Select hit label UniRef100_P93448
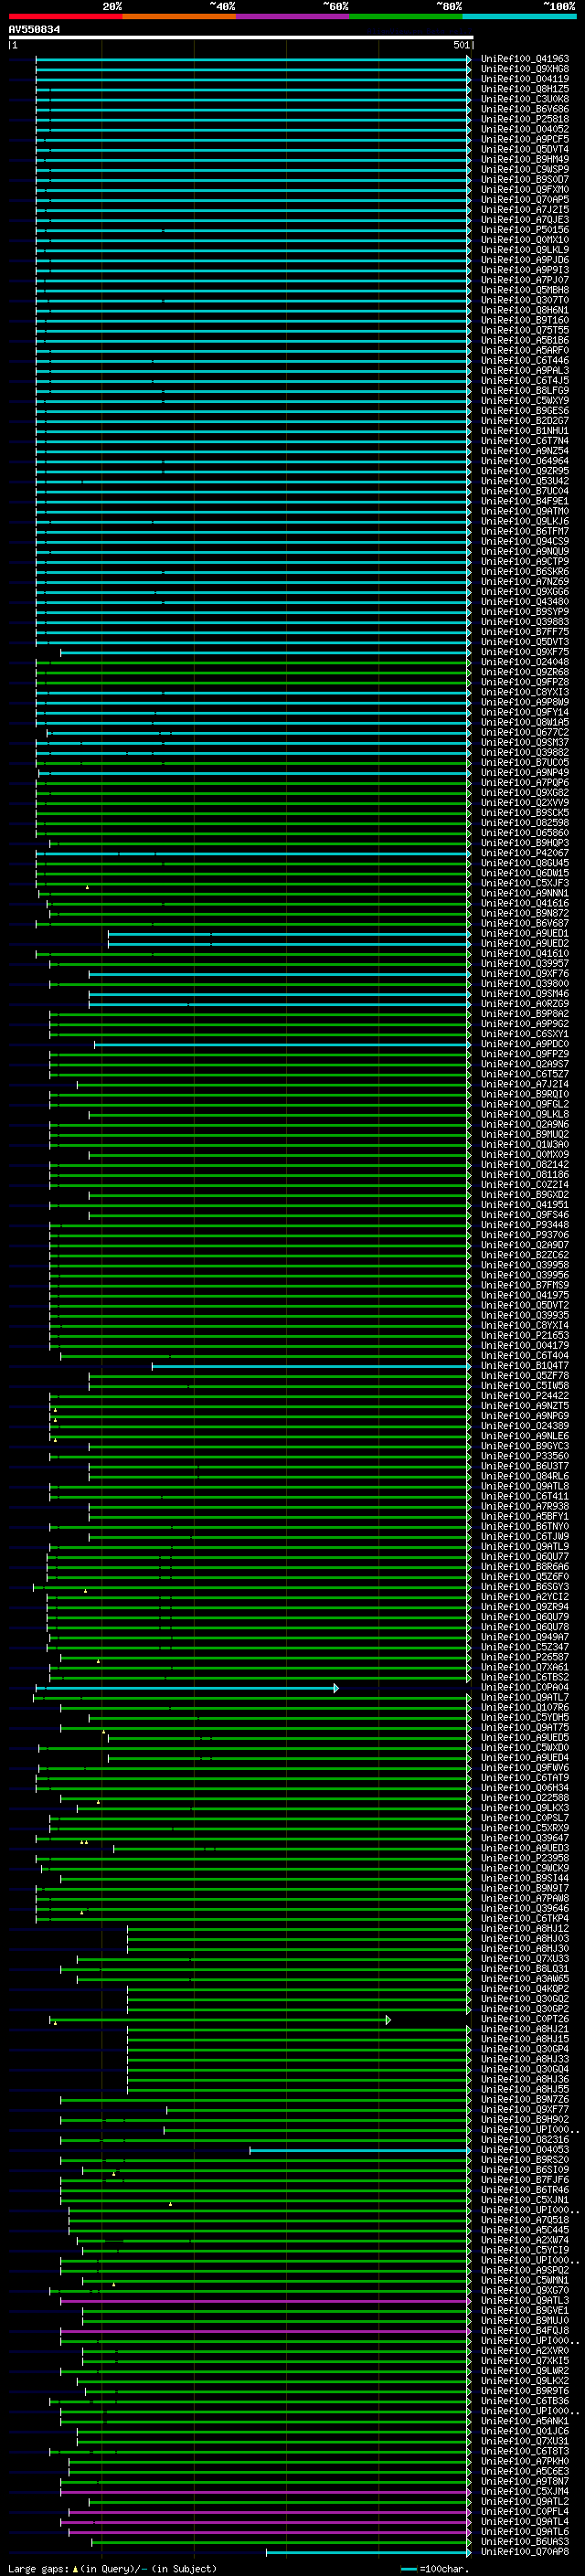This screenshot has width=585, height=2576. click(525, 1224)
